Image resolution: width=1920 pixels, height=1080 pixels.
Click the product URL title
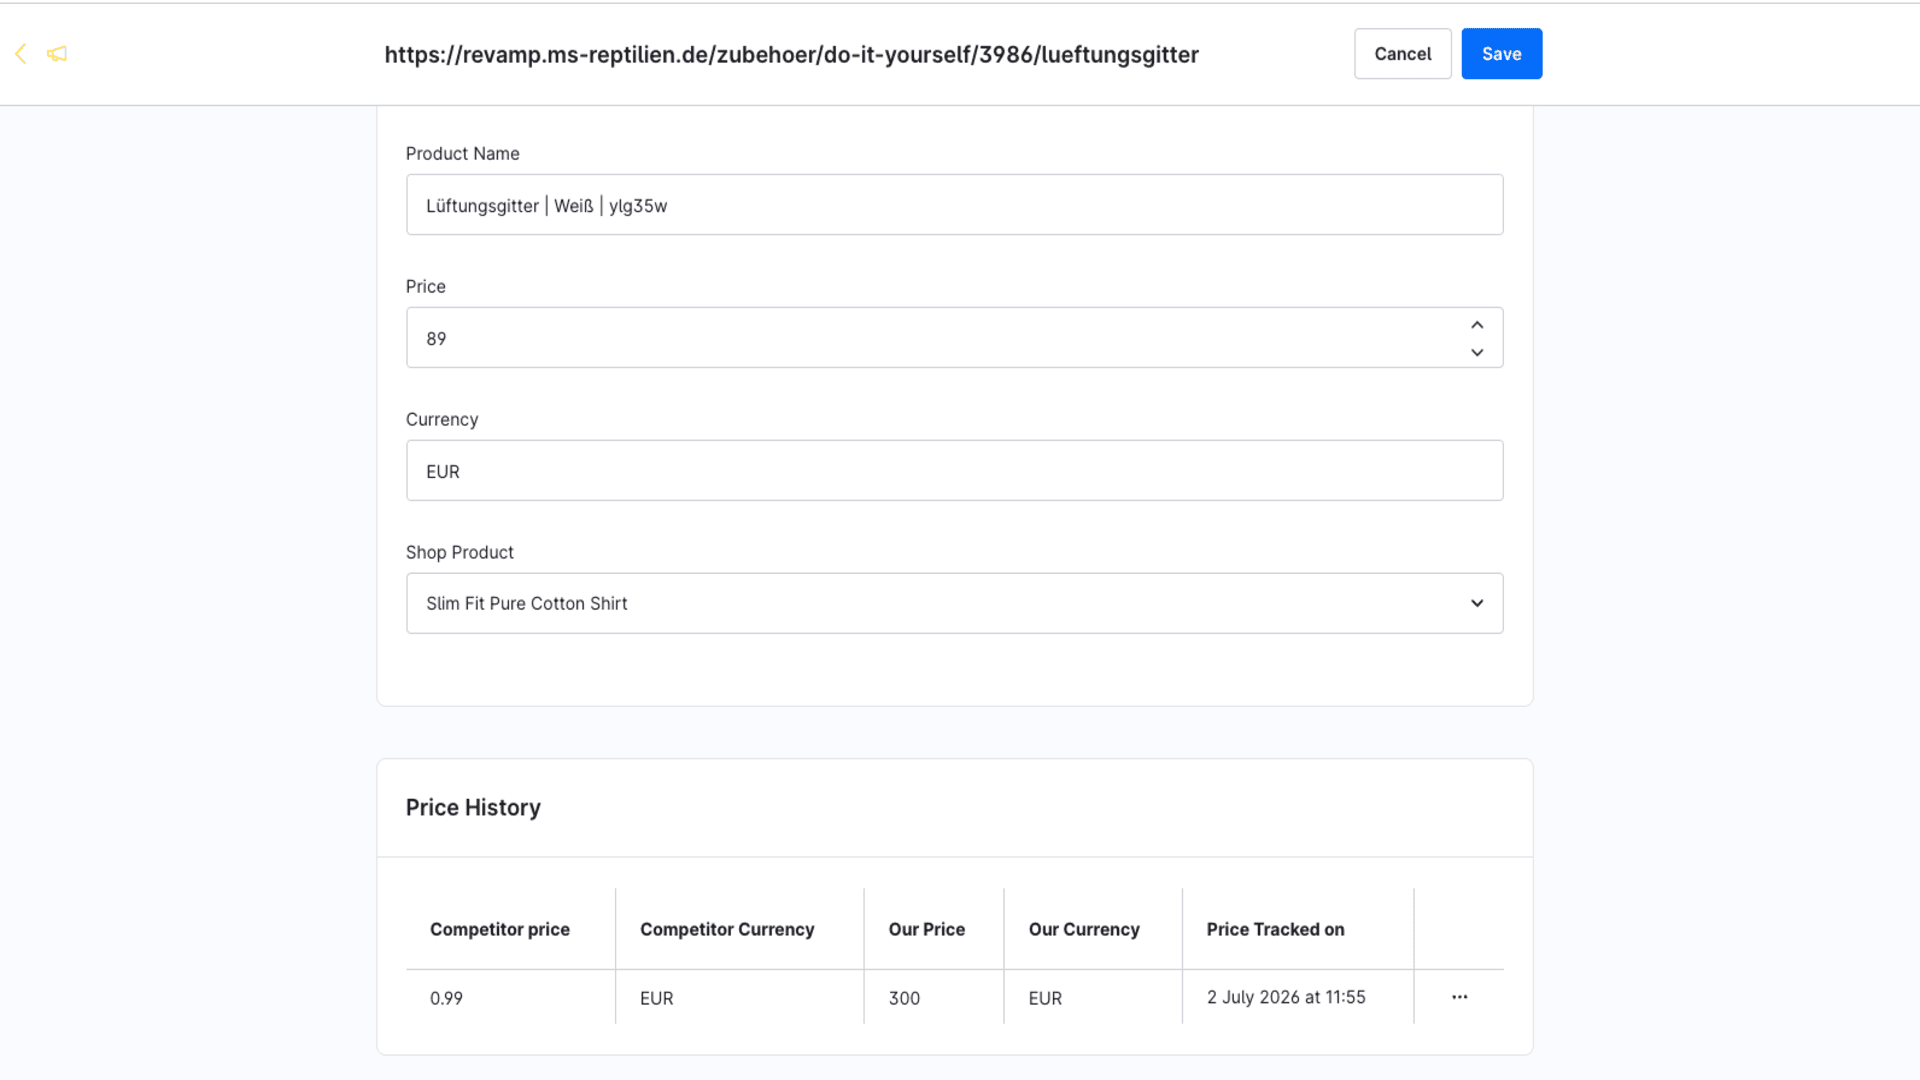(791, 55)
